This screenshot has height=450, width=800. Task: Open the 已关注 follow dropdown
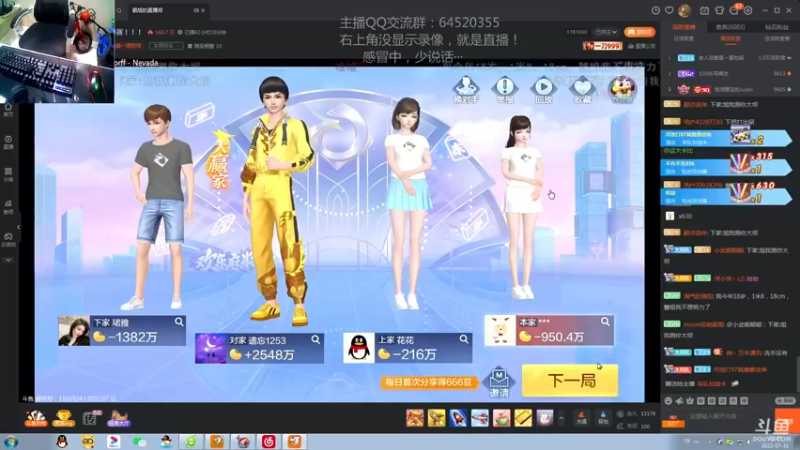(606, 32)
